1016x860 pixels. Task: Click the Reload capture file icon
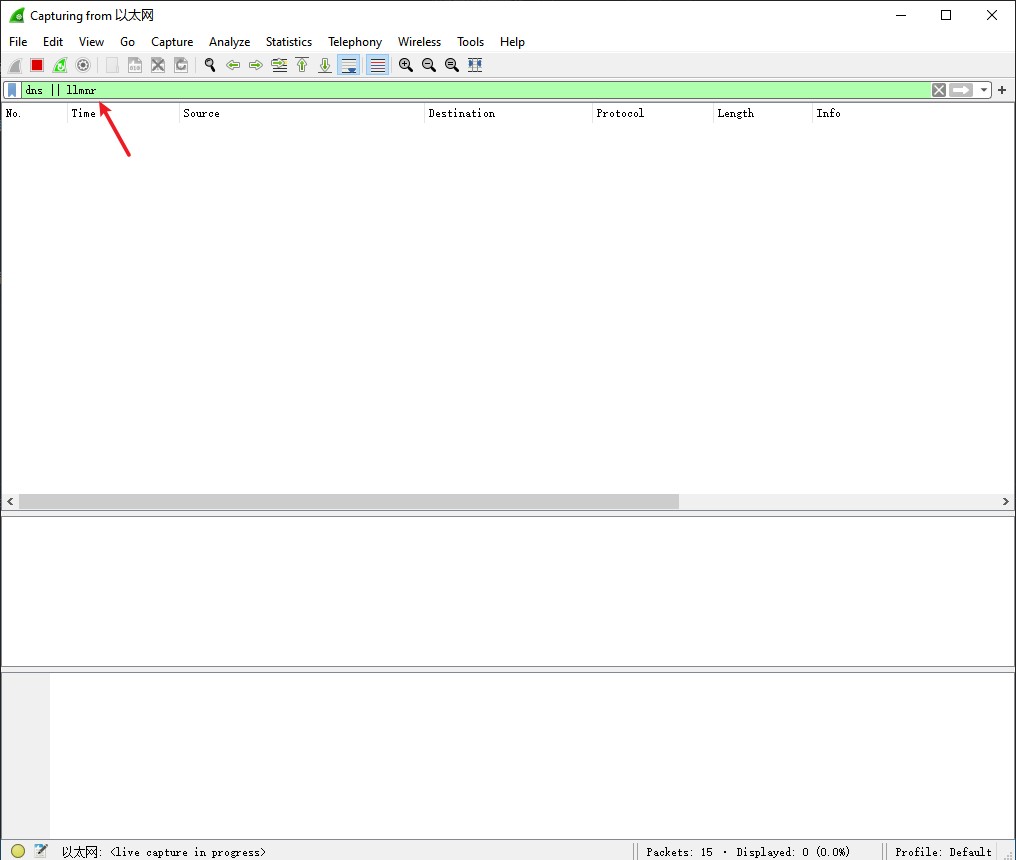point(181,65)
